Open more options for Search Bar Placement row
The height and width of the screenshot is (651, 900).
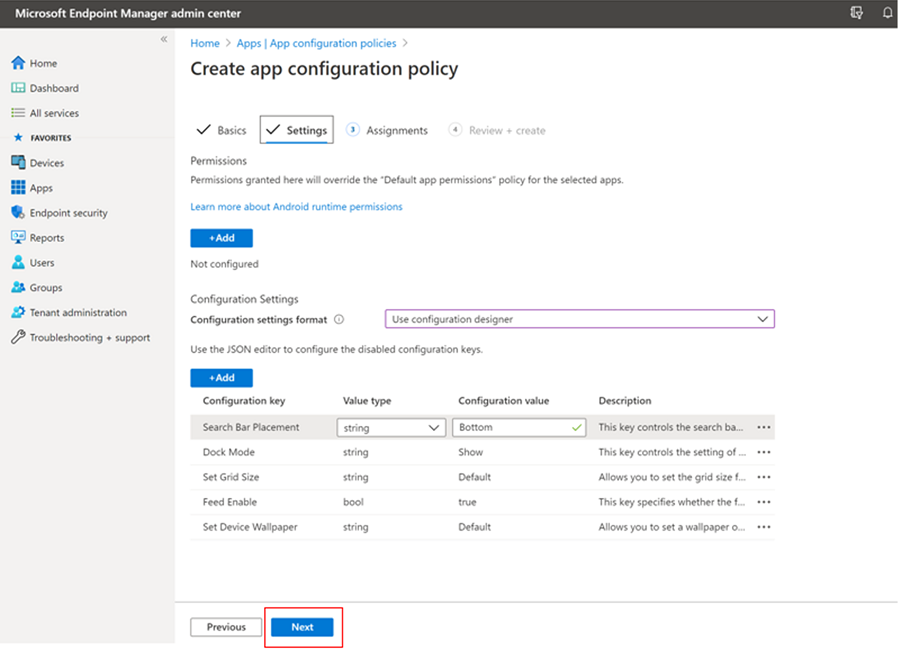tap(763, 427)
